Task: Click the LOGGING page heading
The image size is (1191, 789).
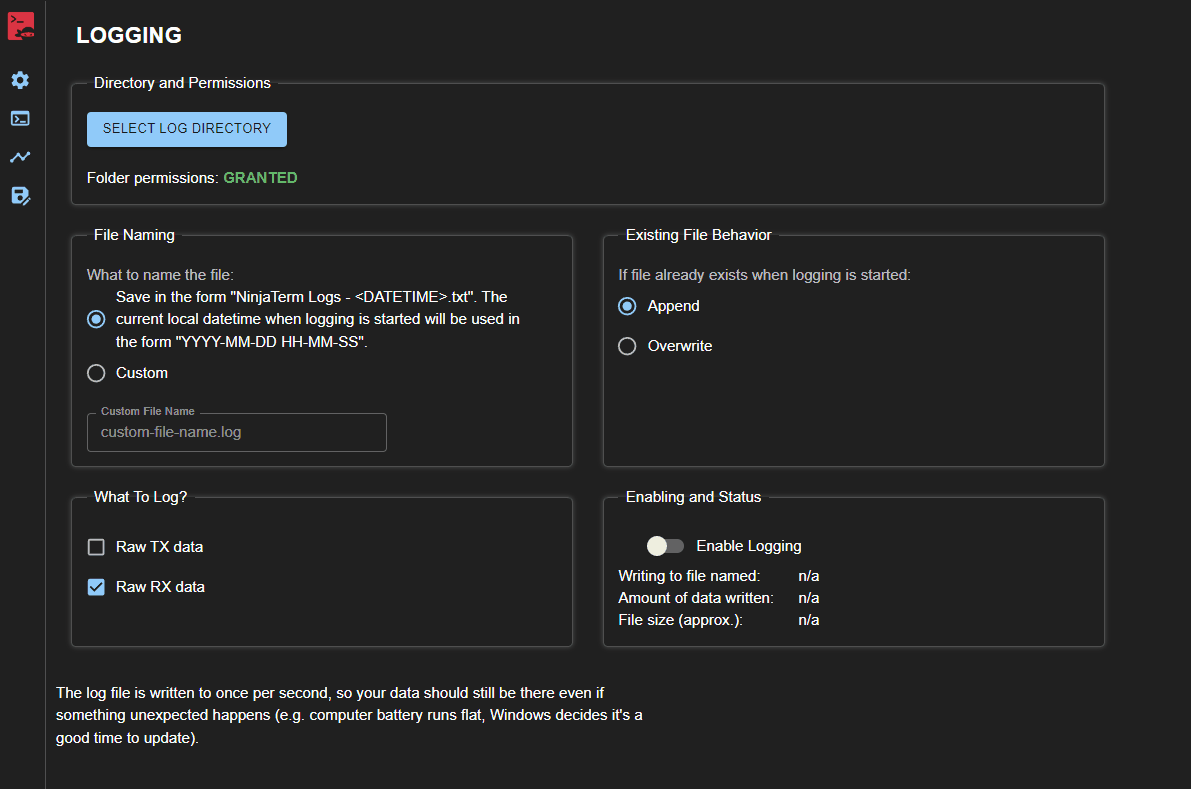Action: [129, 36]
